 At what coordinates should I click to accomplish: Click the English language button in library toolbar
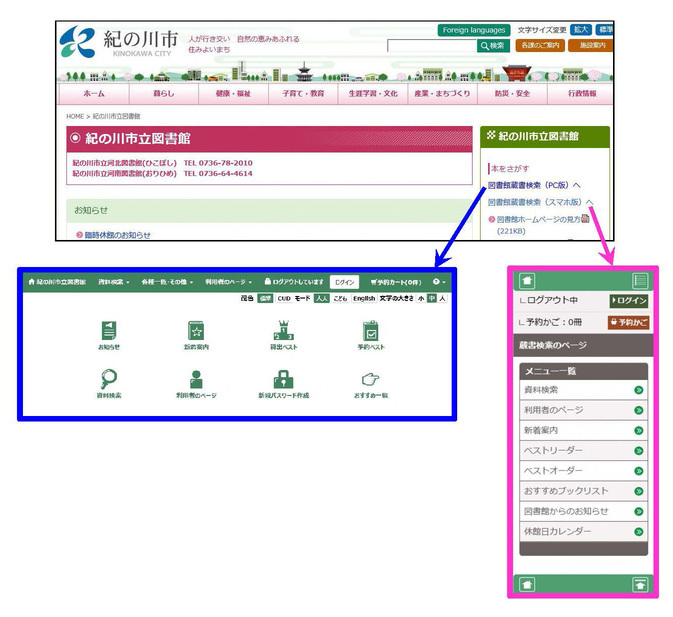coord(364,298)
